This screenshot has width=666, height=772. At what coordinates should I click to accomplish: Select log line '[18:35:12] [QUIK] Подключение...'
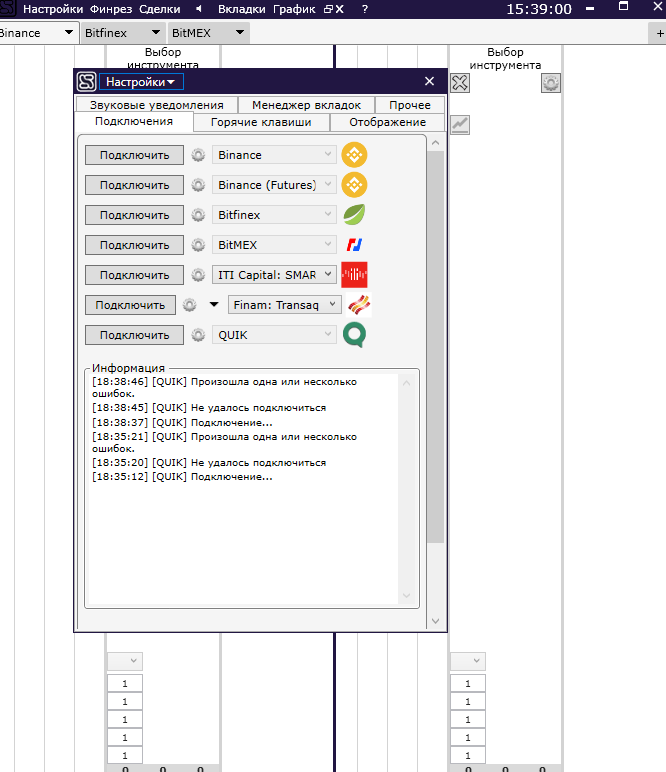[x=182, y=477]
